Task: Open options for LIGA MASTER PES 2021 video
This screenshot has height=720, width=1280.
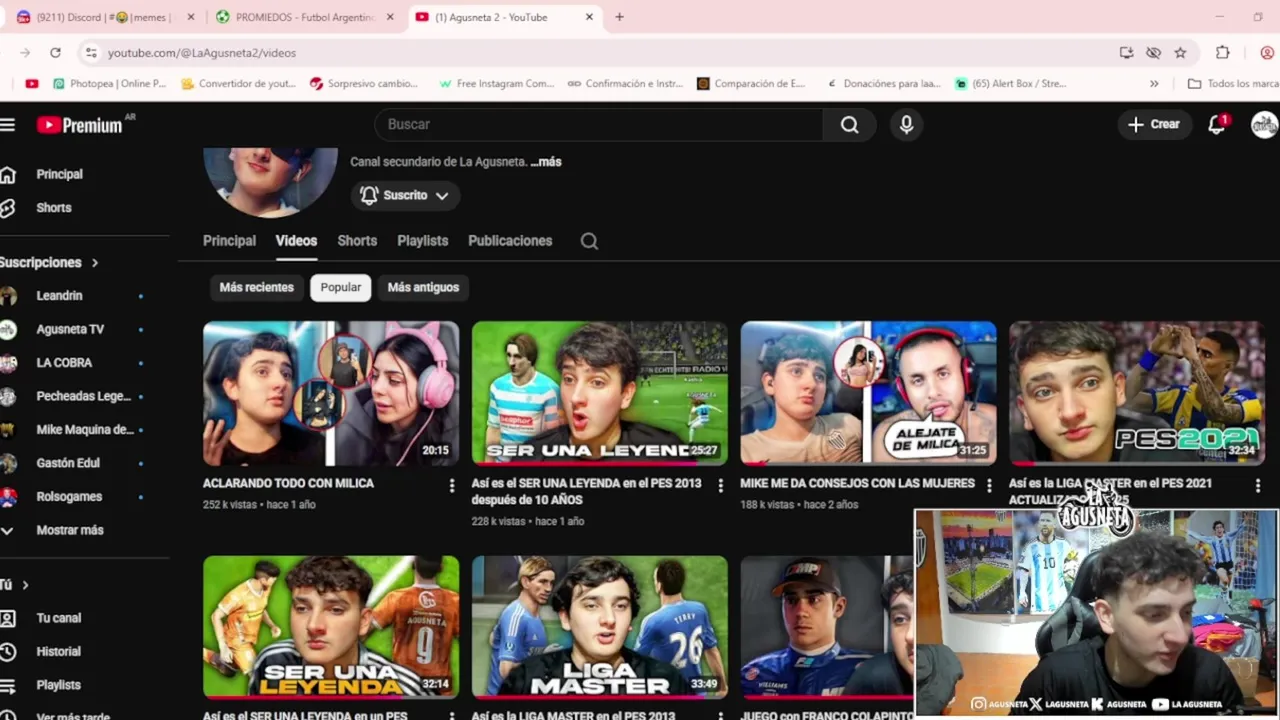Action: pyautogui.click(x=1258, y=485)
